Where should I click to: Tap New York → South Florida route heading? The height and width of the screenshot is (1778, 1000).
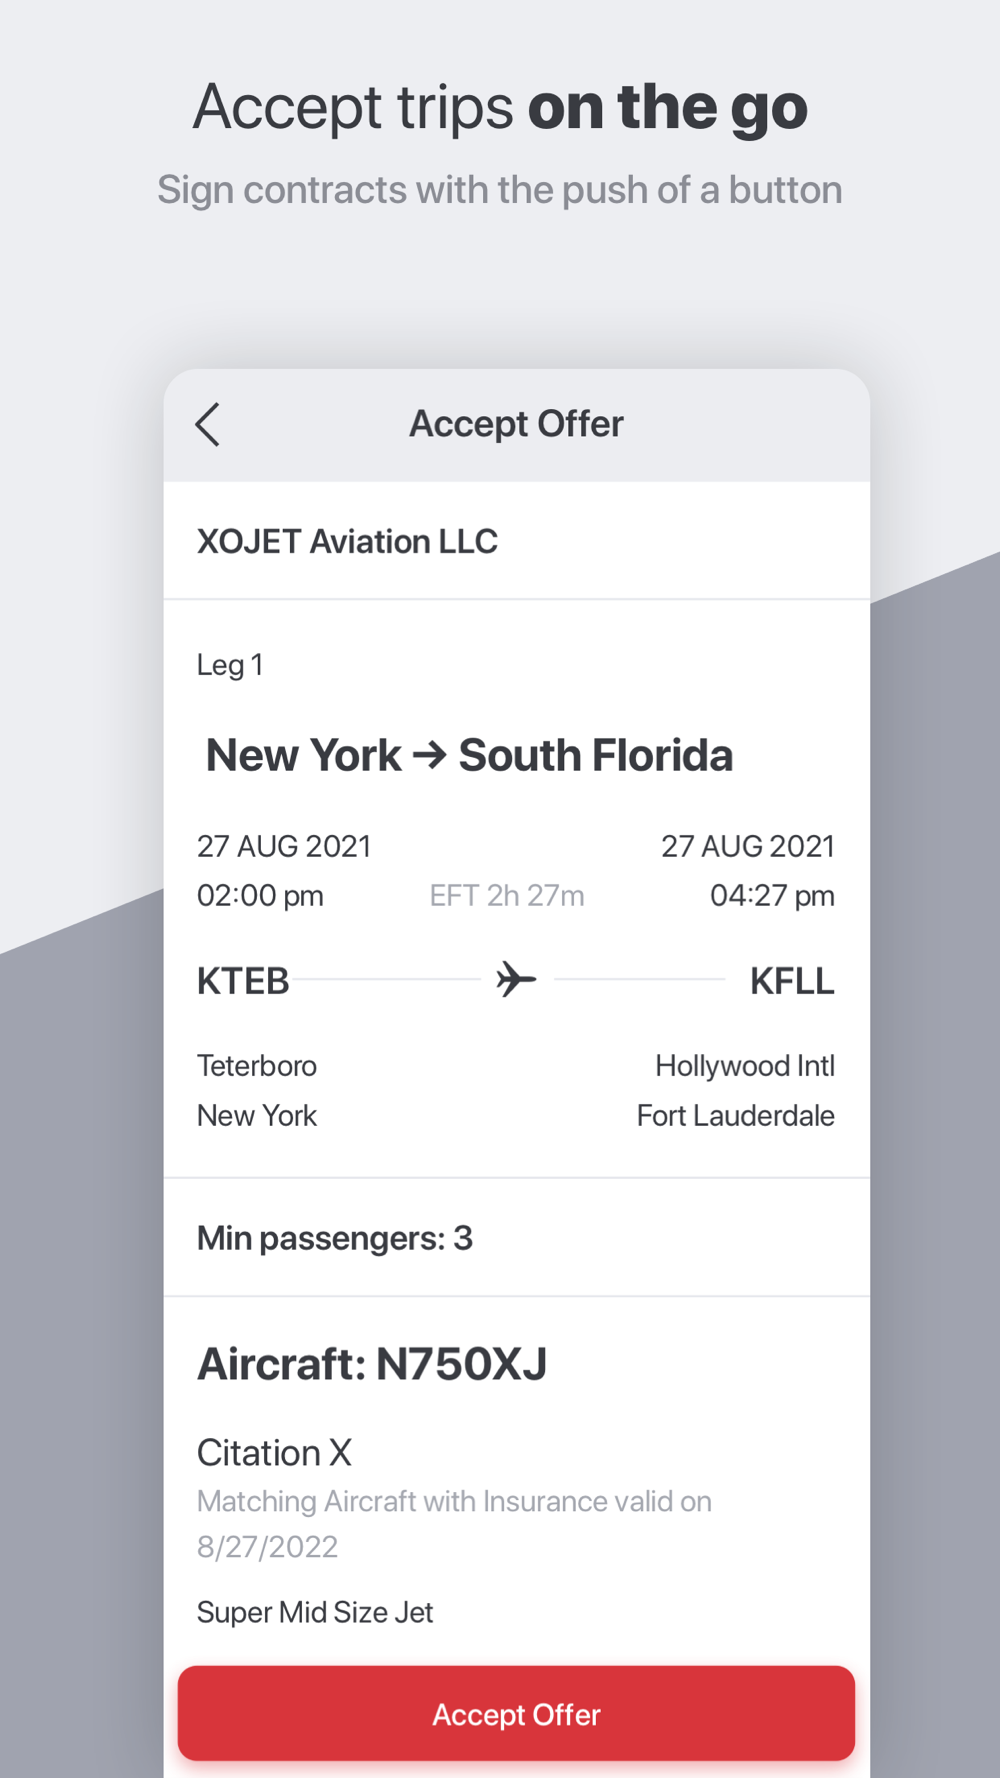(469, 756)
